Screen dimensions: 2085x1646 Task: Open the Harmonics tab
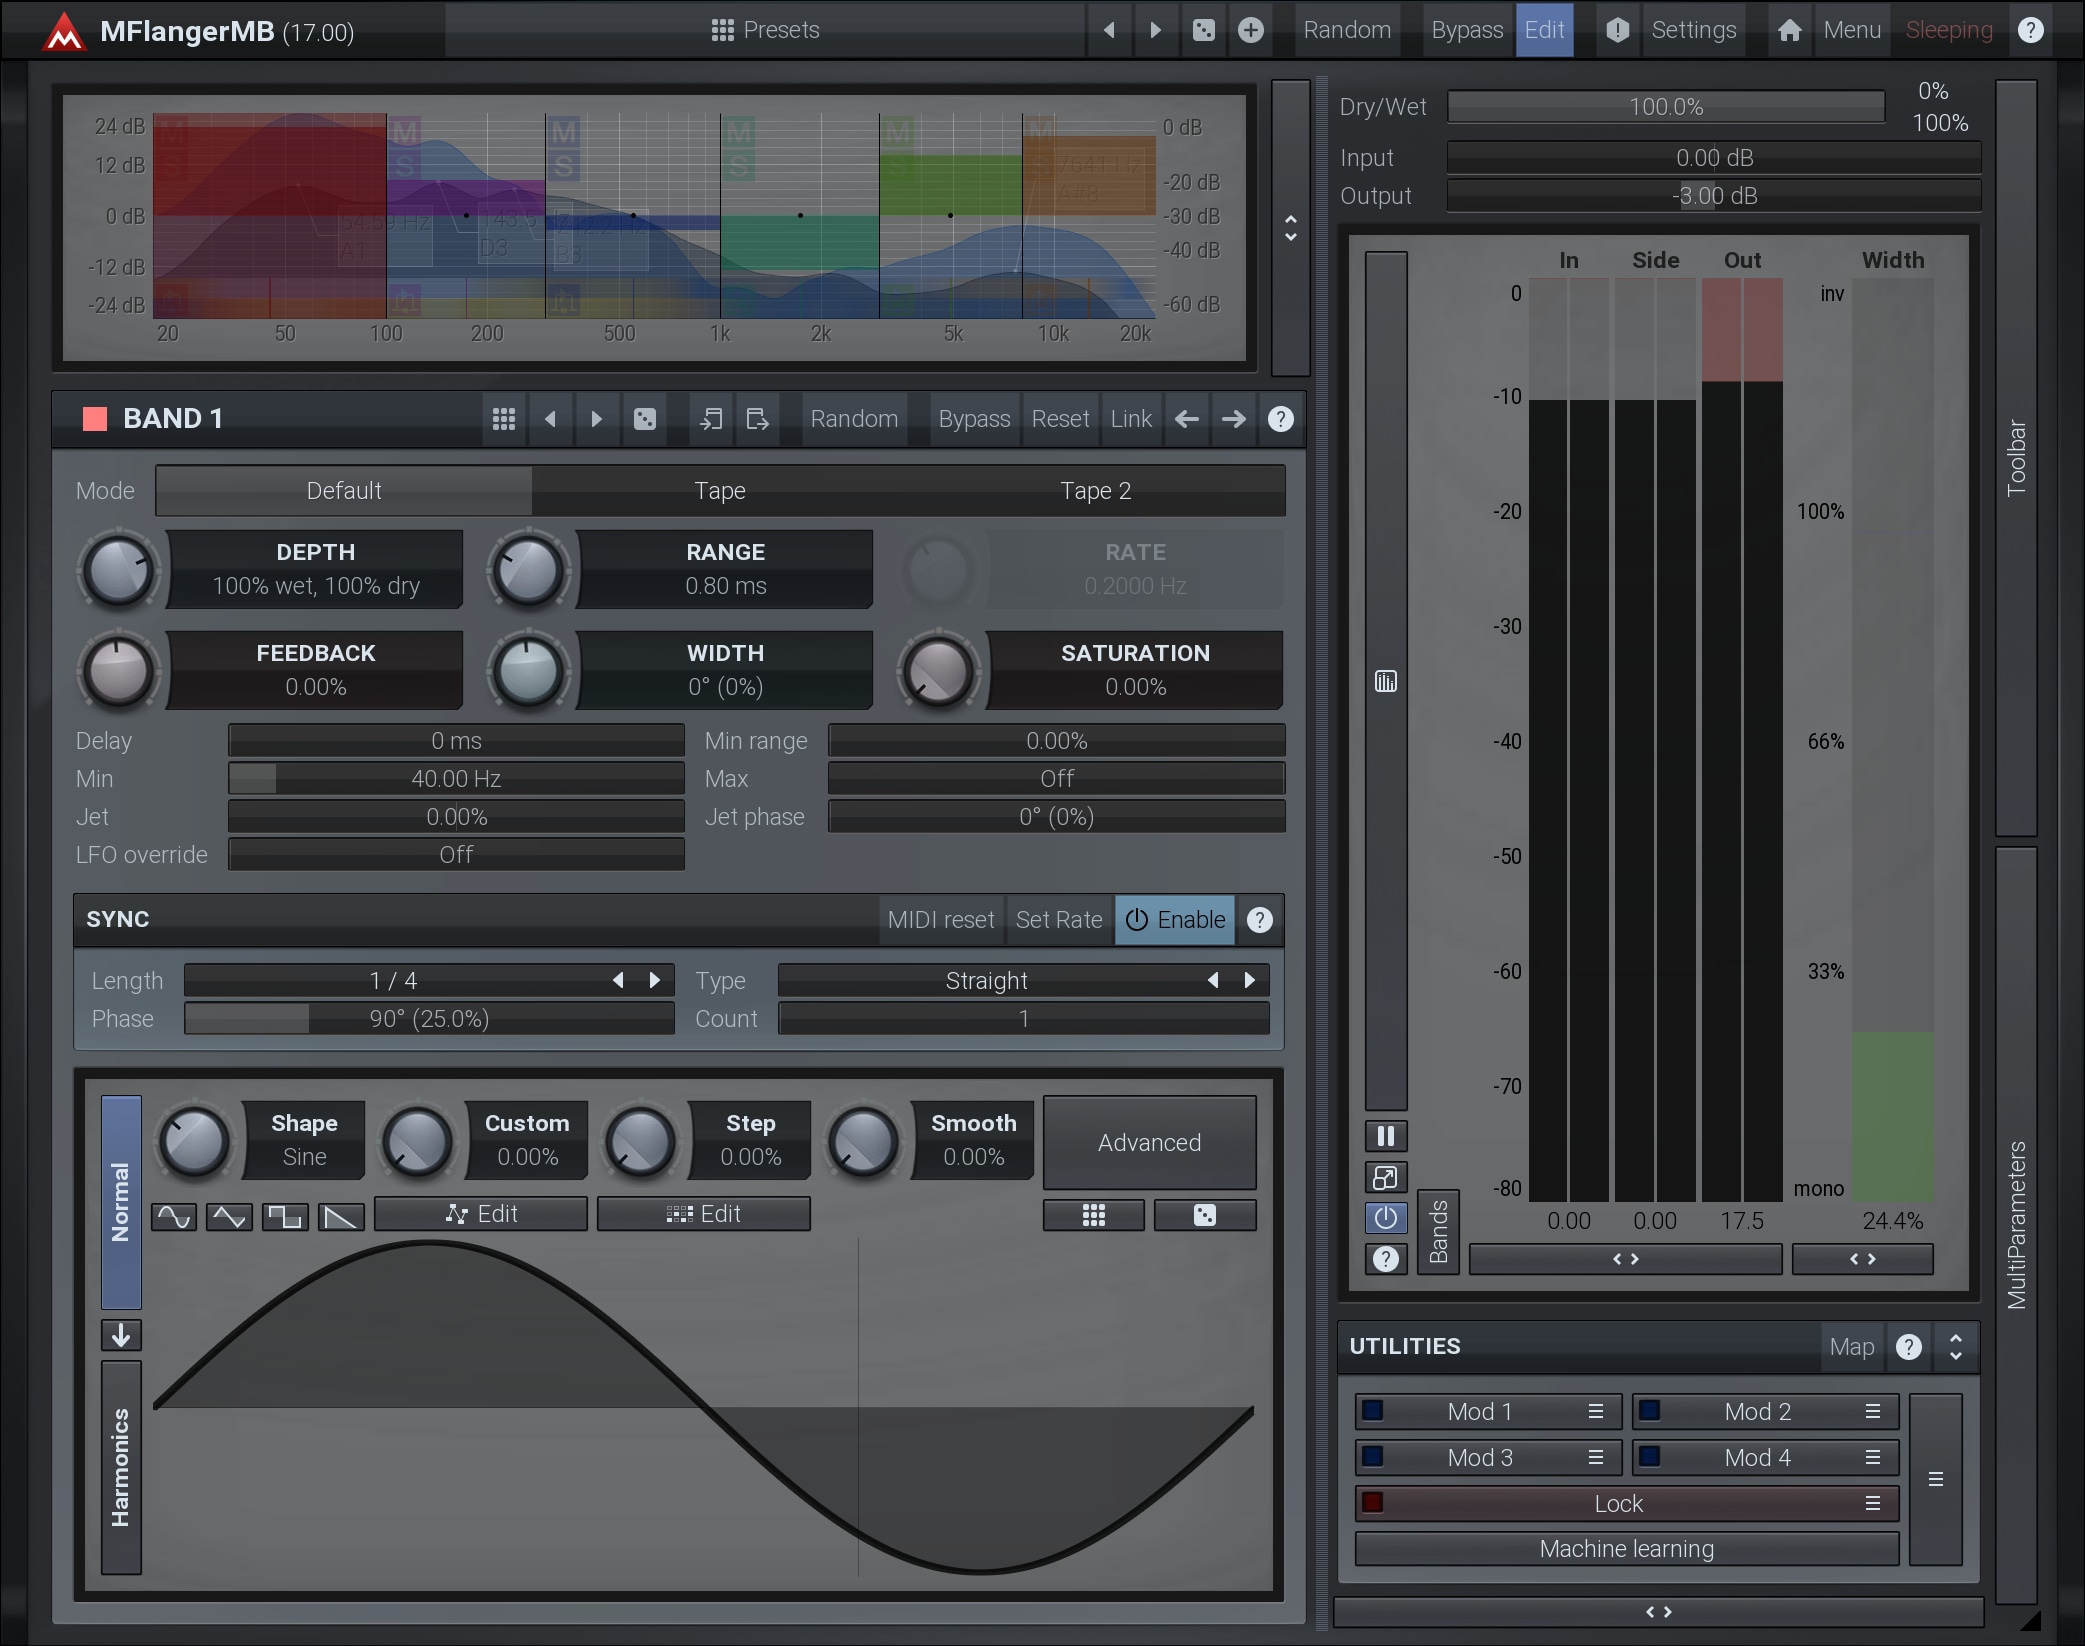[121, 1467]
